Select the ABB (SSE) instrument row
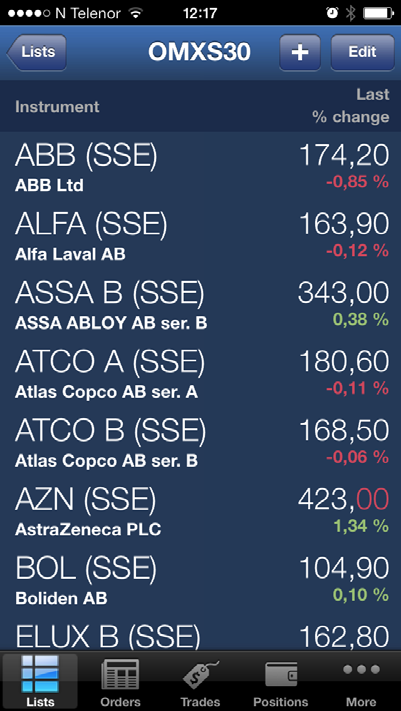The height and width of the screenshot is (711, 401). pos(200,166)
